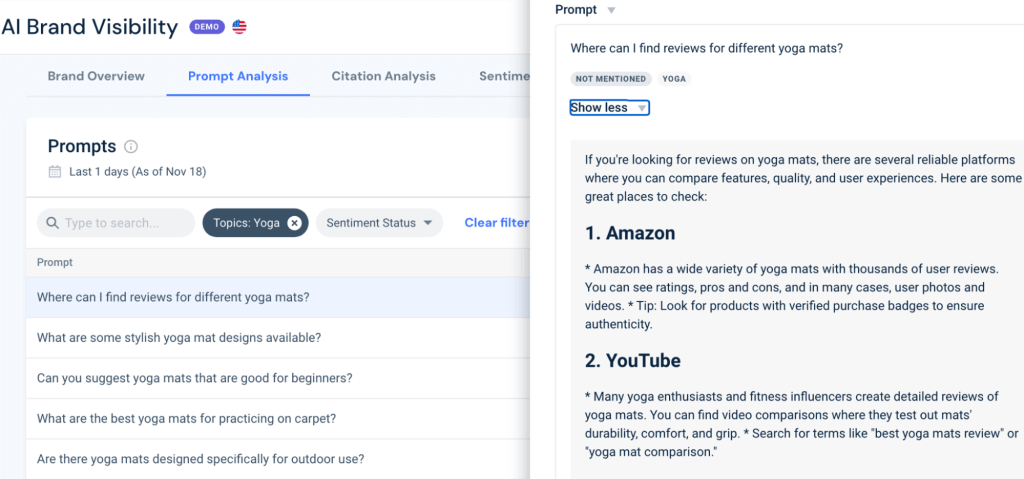1024x479 pixels.
Task: Open the Citation Analysis tab
Action: pyautogui.click(x=384, y=76)
